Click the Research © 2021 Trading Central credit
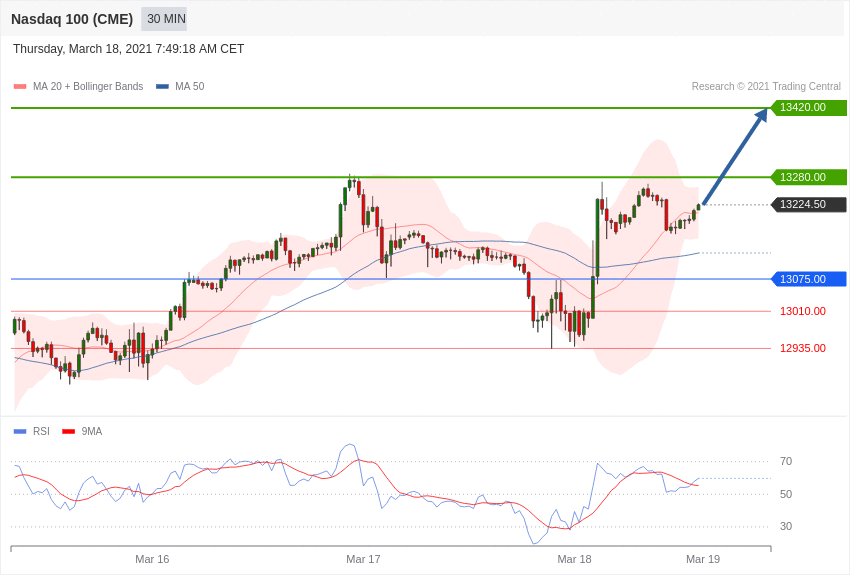The width and height of the screenshot is (850, 576). coord(766,86)
